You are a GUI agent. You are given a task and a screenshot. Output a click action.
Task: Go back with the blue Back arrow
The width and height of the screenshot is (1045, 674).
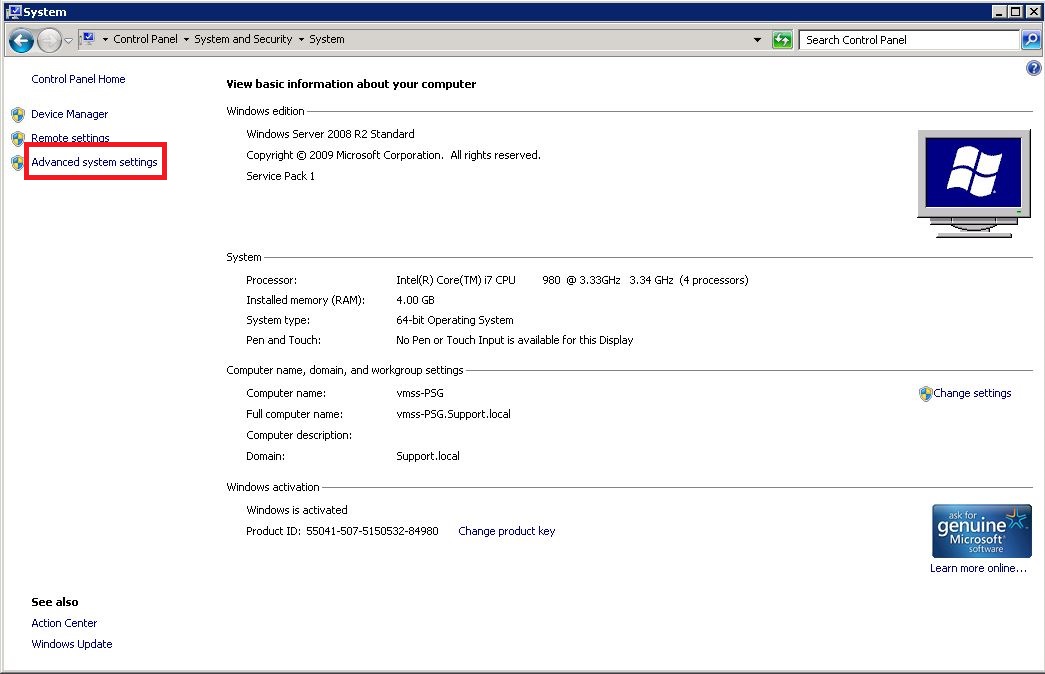coord(21,41)
